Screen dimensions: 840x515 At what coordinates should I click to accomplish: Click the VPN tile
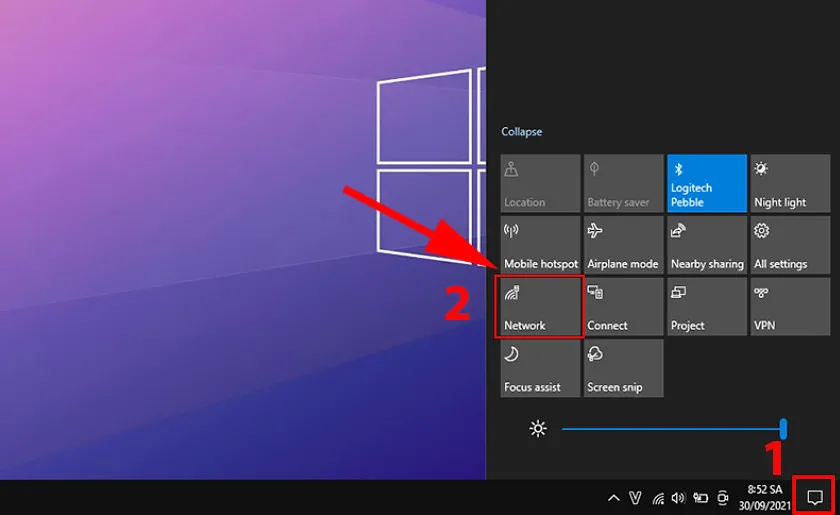pyautogui.click(x=790, y=307)
